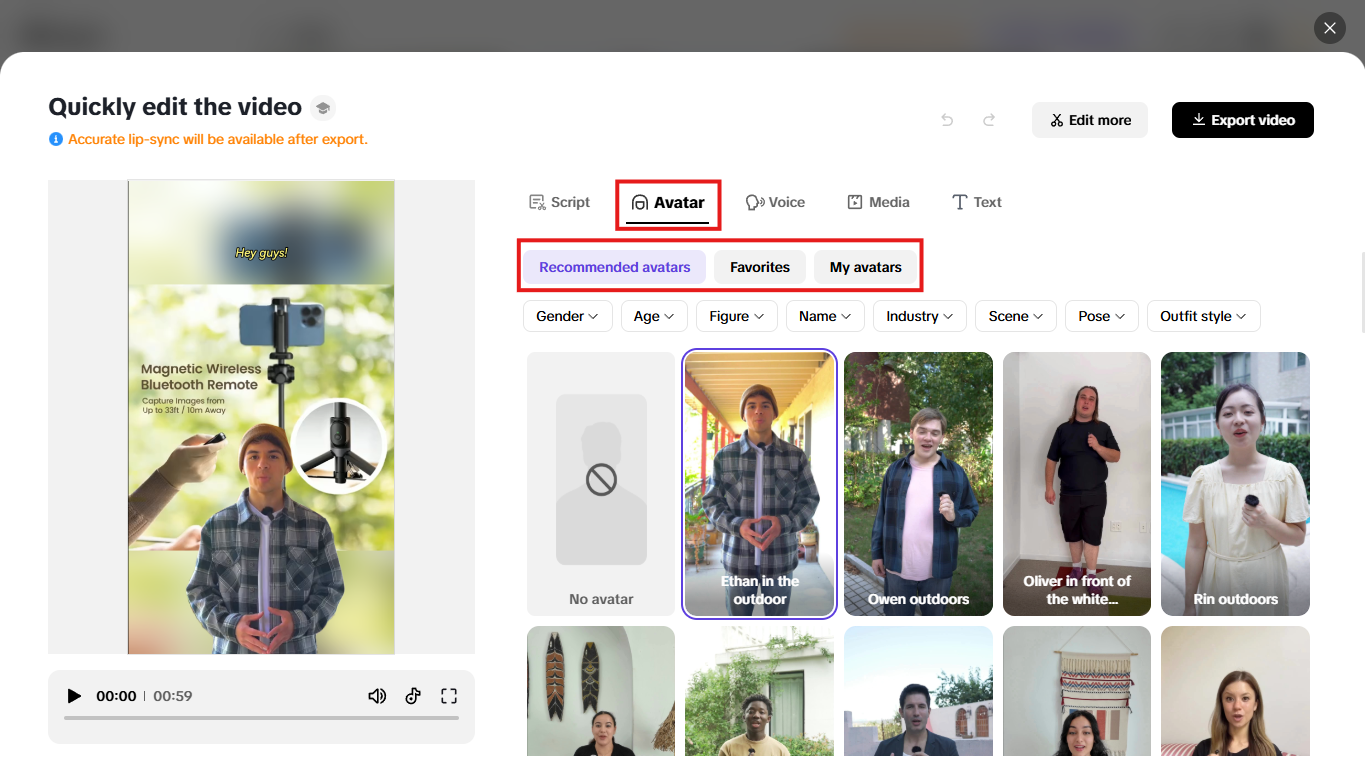The image size is (1365, 767).
Task: Pick the avatar standing by green door
Action: (760, 691)
